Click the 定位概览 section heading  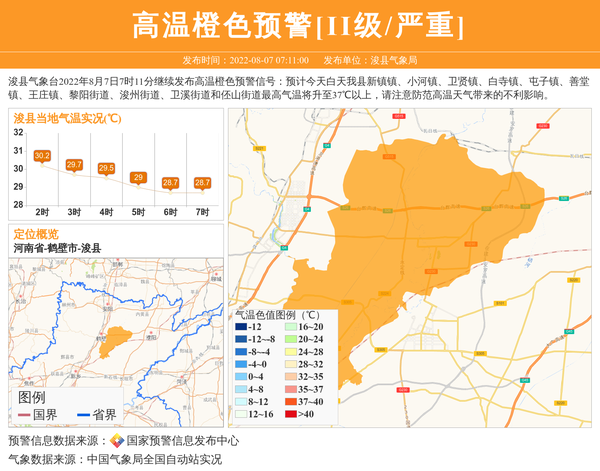tap(36, 232)
